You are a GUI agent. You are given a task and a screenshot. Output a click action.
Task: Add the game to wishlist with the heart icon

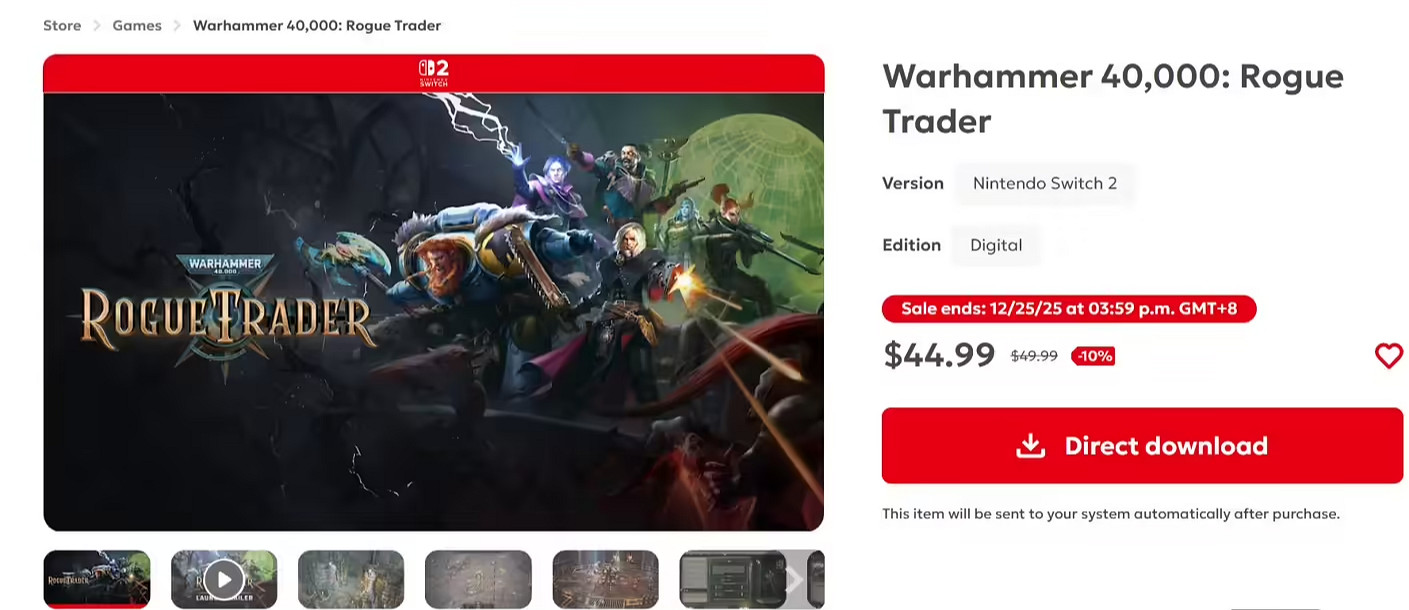point(1389,355)
